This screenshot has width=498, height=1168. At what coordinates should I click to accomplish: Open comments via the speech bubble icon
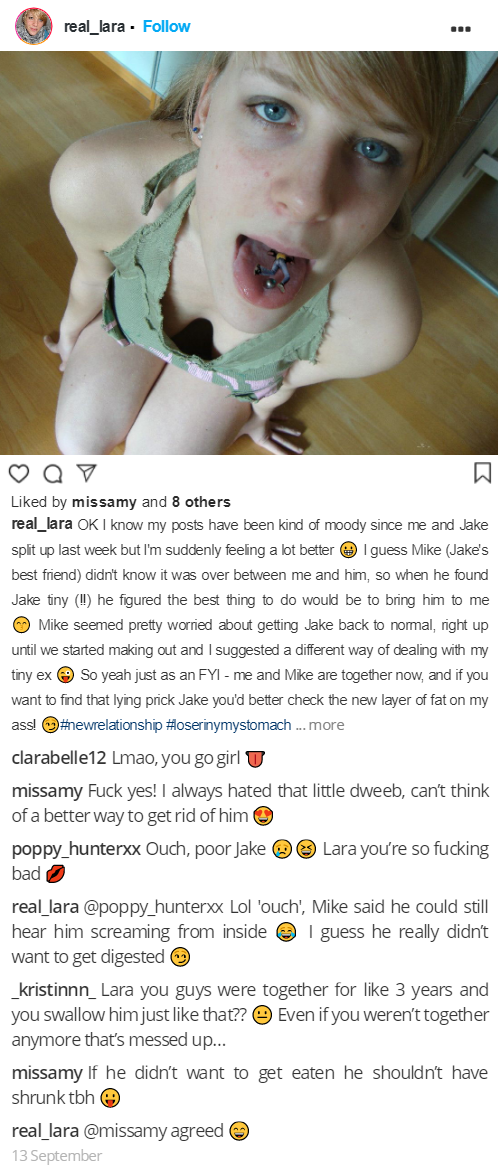pos(53,474)
